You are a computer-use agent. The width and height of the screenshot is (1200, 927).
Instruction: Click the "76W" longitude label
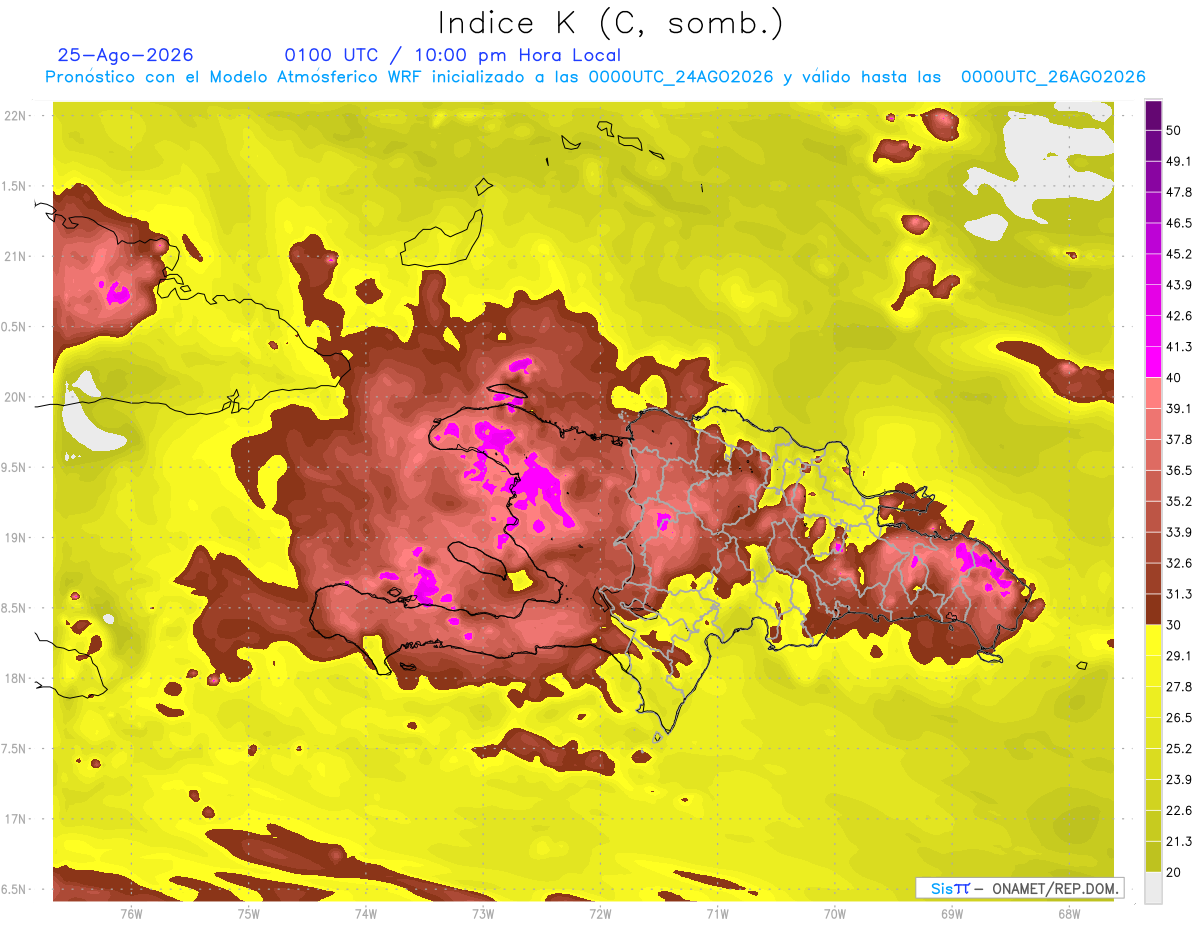[131, 914]
